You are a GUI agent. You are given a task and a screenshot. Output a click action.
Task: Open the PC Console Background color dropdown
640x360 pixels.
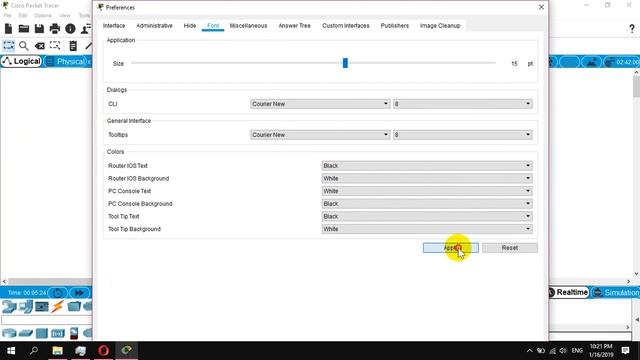[427, 204]
